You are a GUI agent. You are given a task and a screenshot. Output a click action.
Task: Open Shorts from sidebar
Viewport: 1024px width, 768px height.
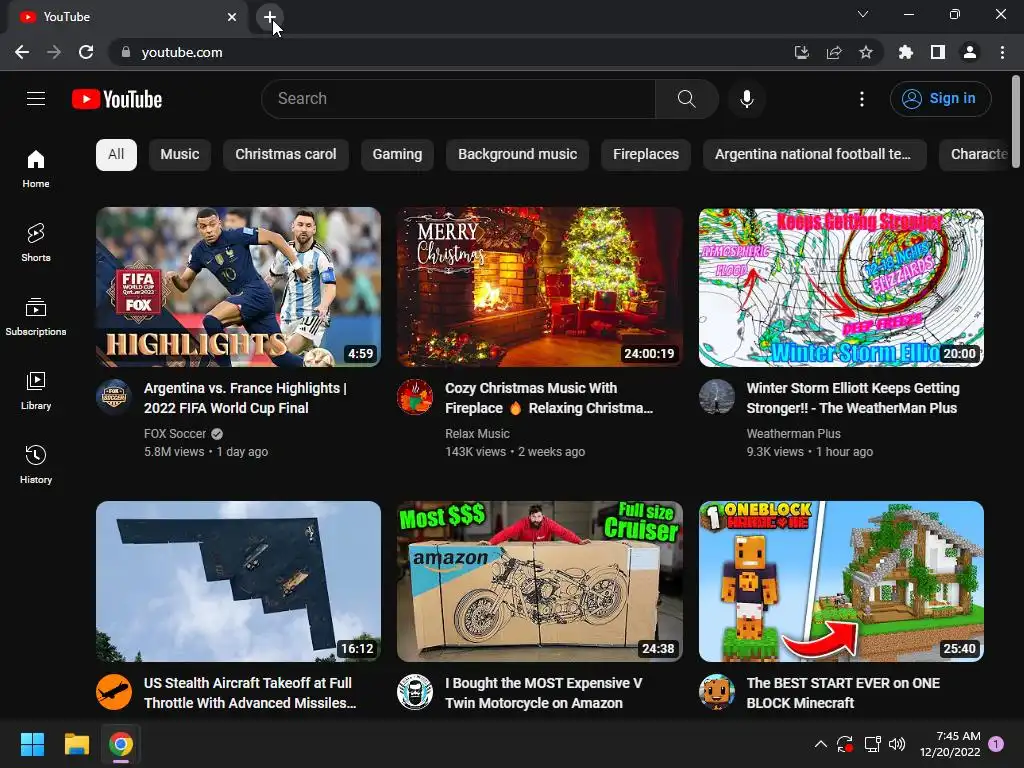click(36, 243)
